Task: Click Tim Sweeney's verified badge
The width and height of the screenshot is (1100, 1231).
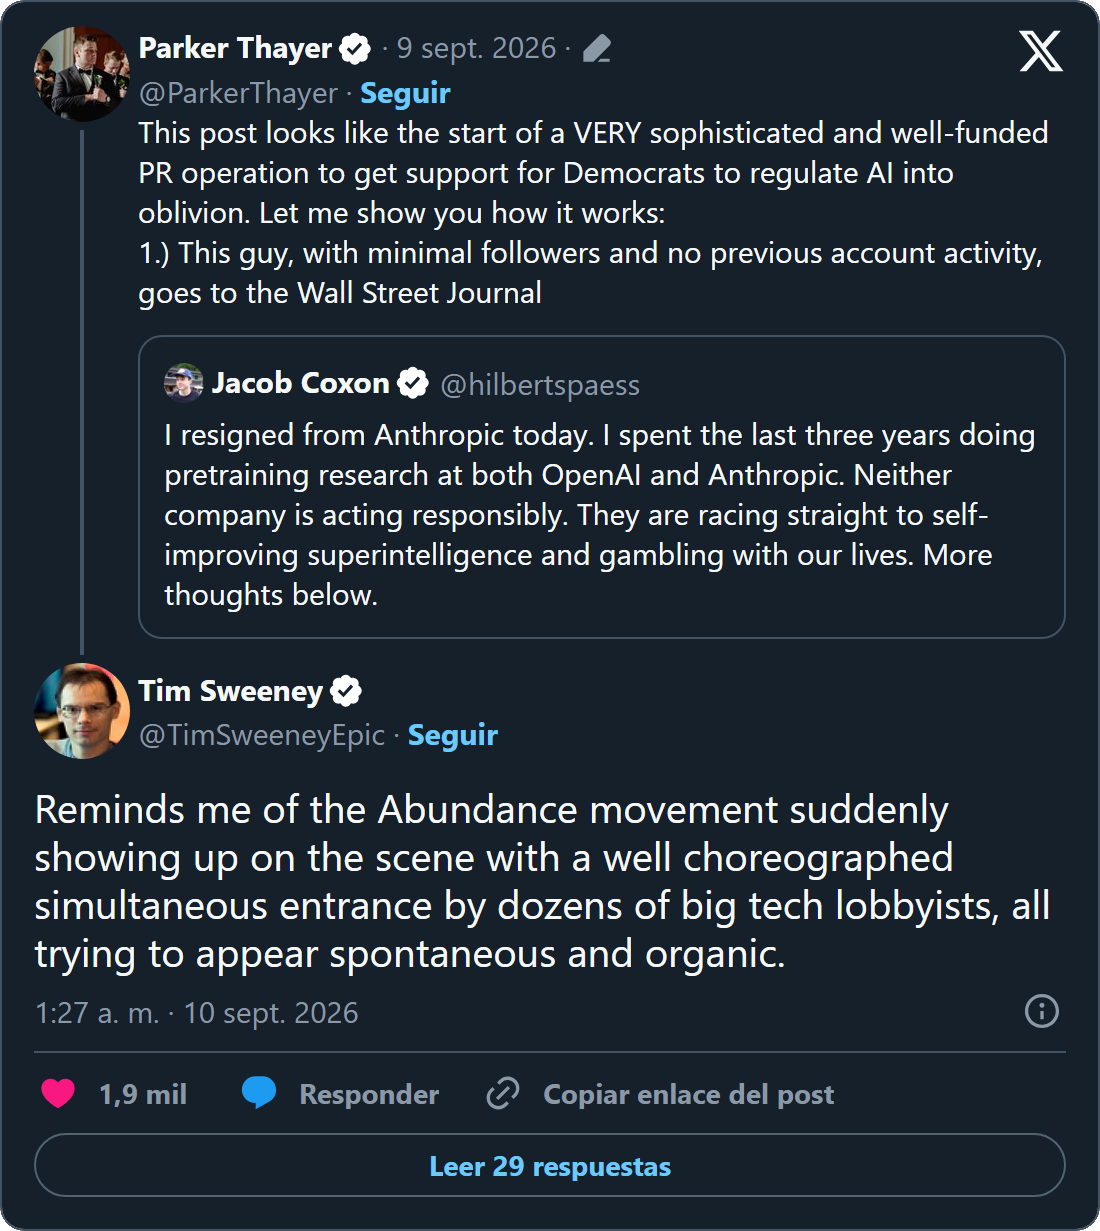Action: [346, 691]
